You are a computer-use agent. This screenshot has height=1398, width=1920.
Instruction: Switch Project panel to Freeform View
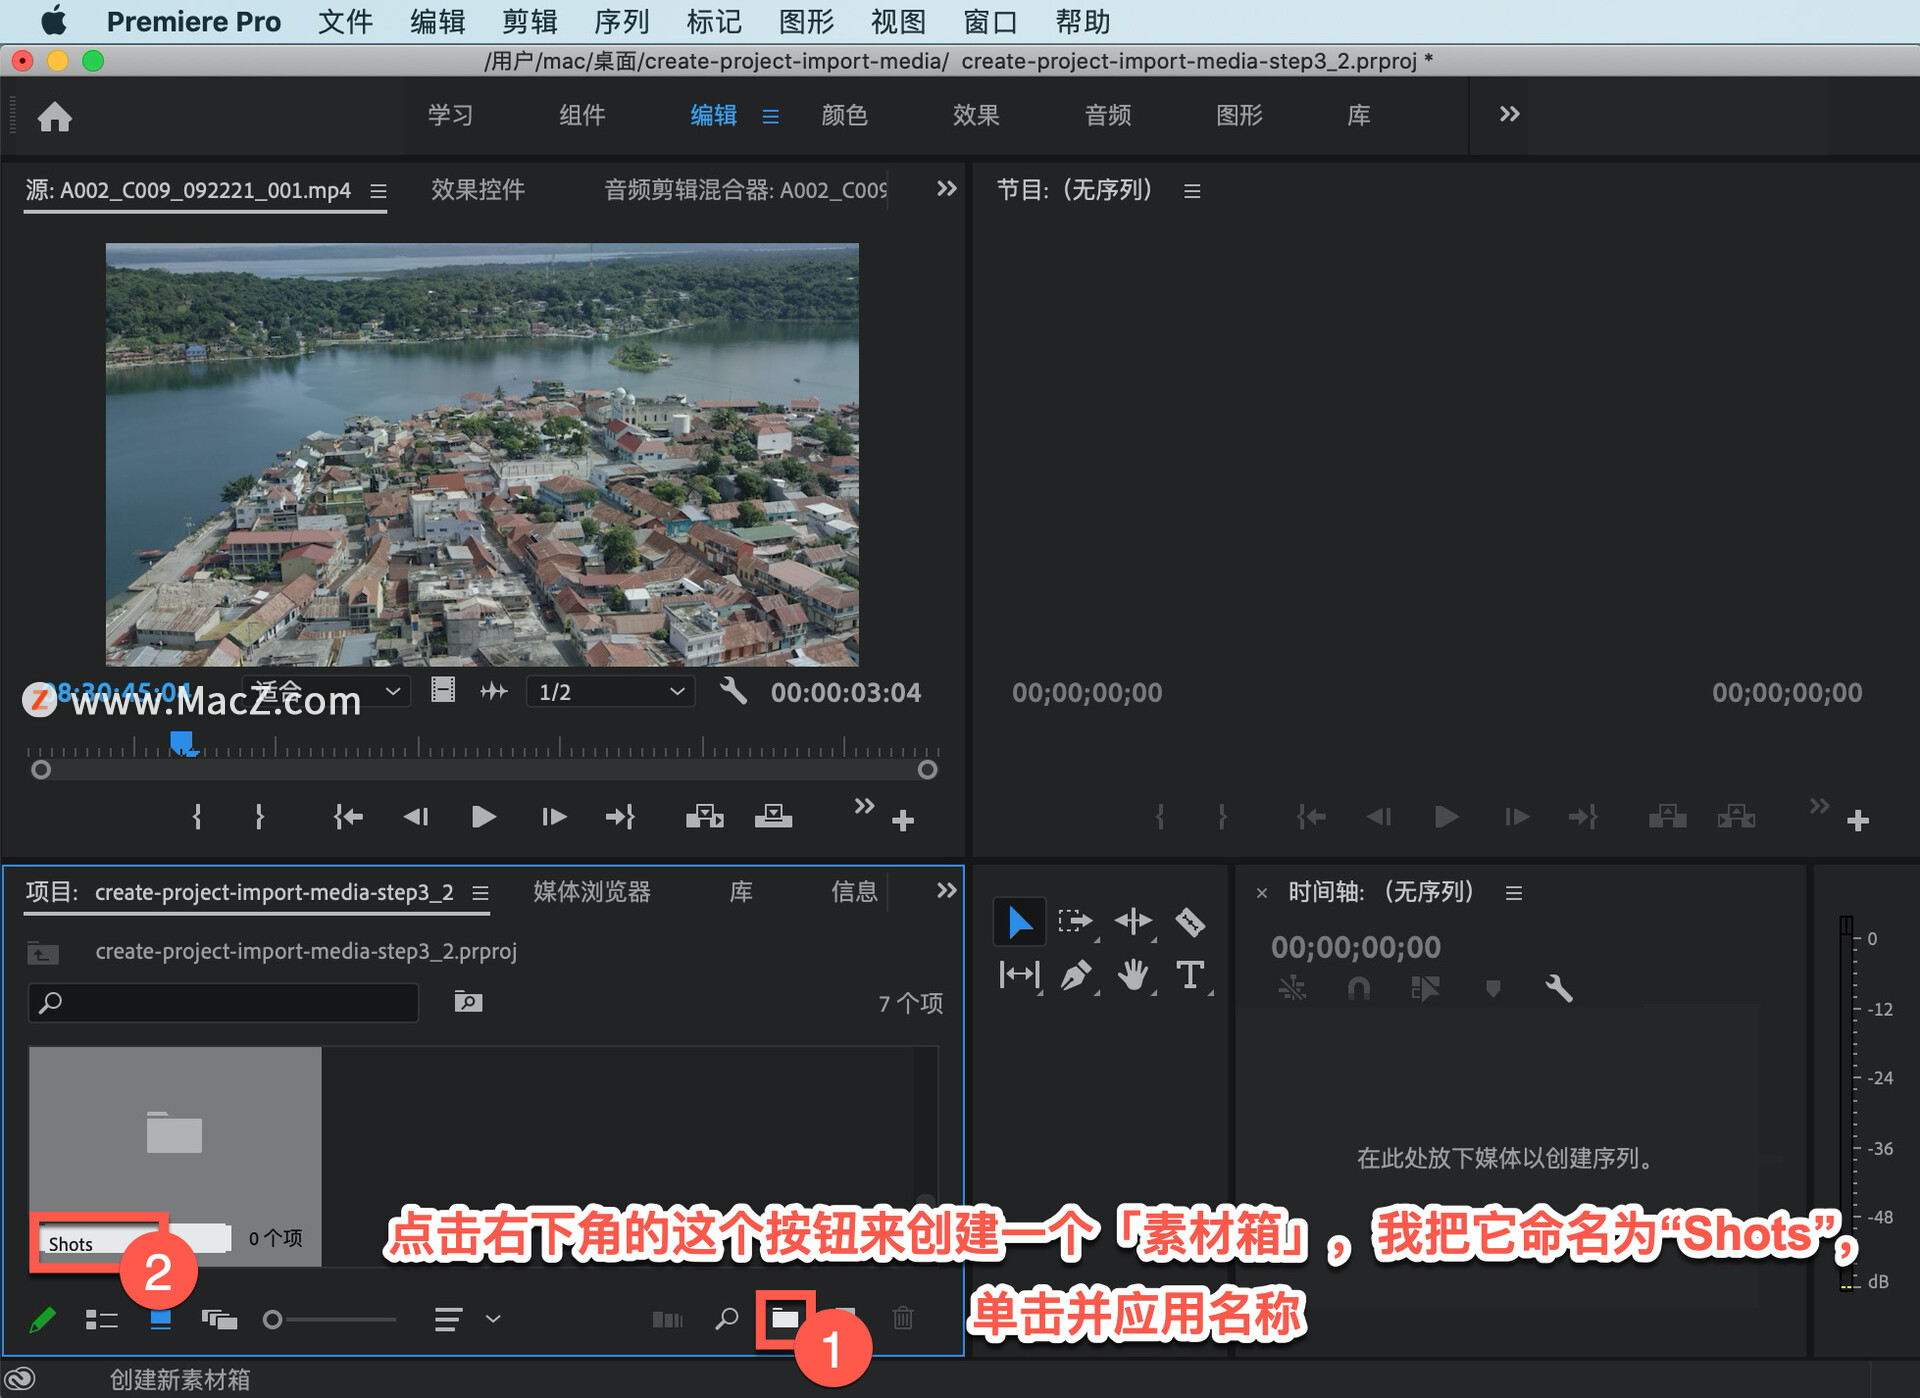click(219, 1320)
